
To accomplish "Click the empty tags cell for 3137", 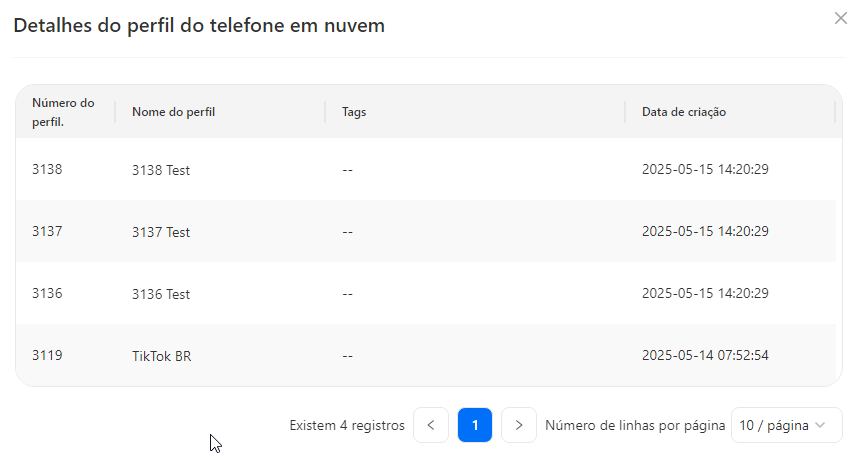I will [347, 232].
